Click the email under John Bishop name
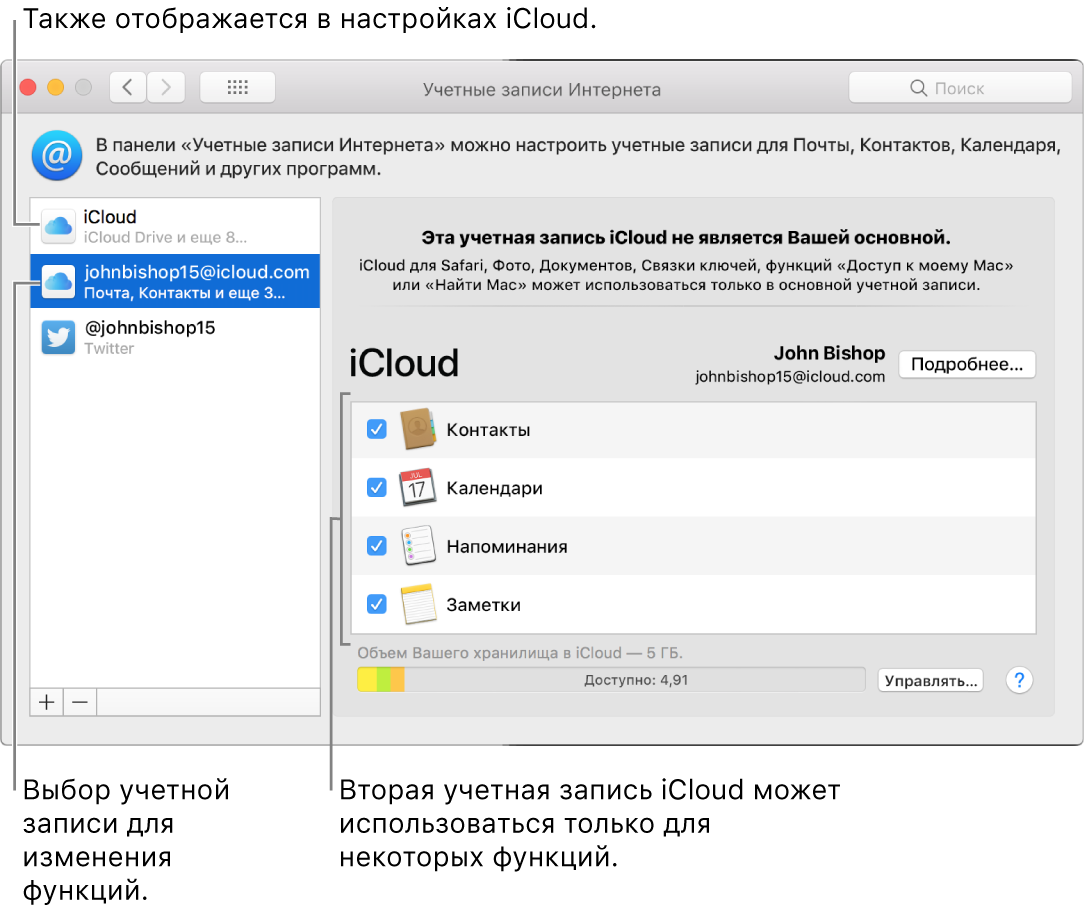1085x910 pixels. pyautogui.click(x=790, y=376)
